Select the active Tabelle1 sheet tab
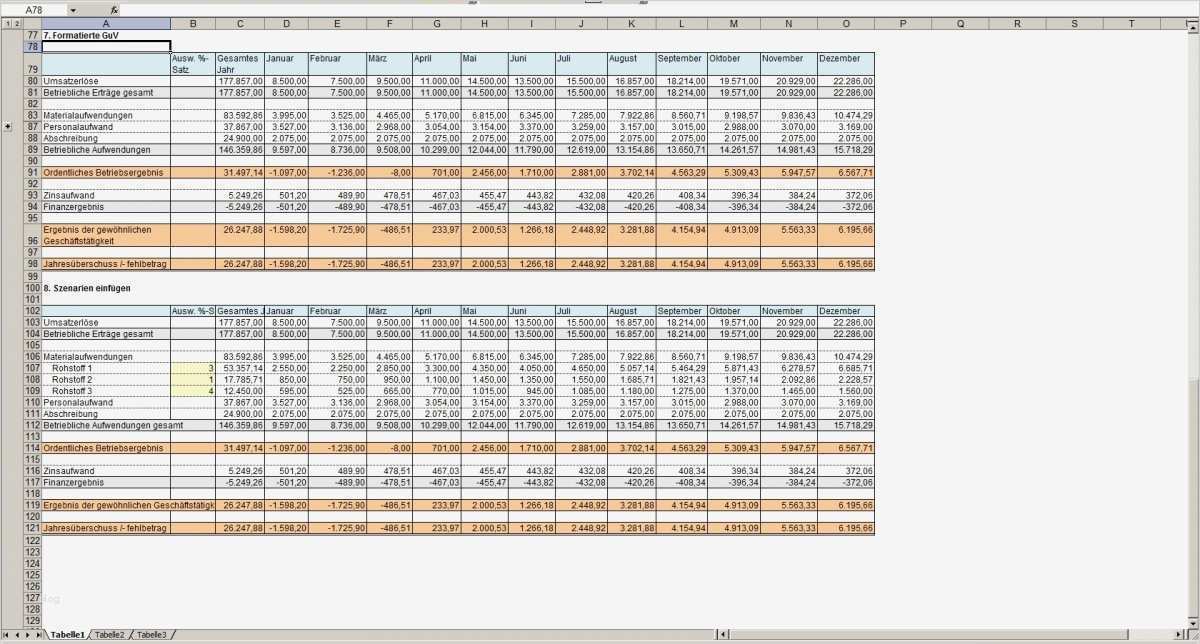 pyautogui.click(x=66, y=634)
